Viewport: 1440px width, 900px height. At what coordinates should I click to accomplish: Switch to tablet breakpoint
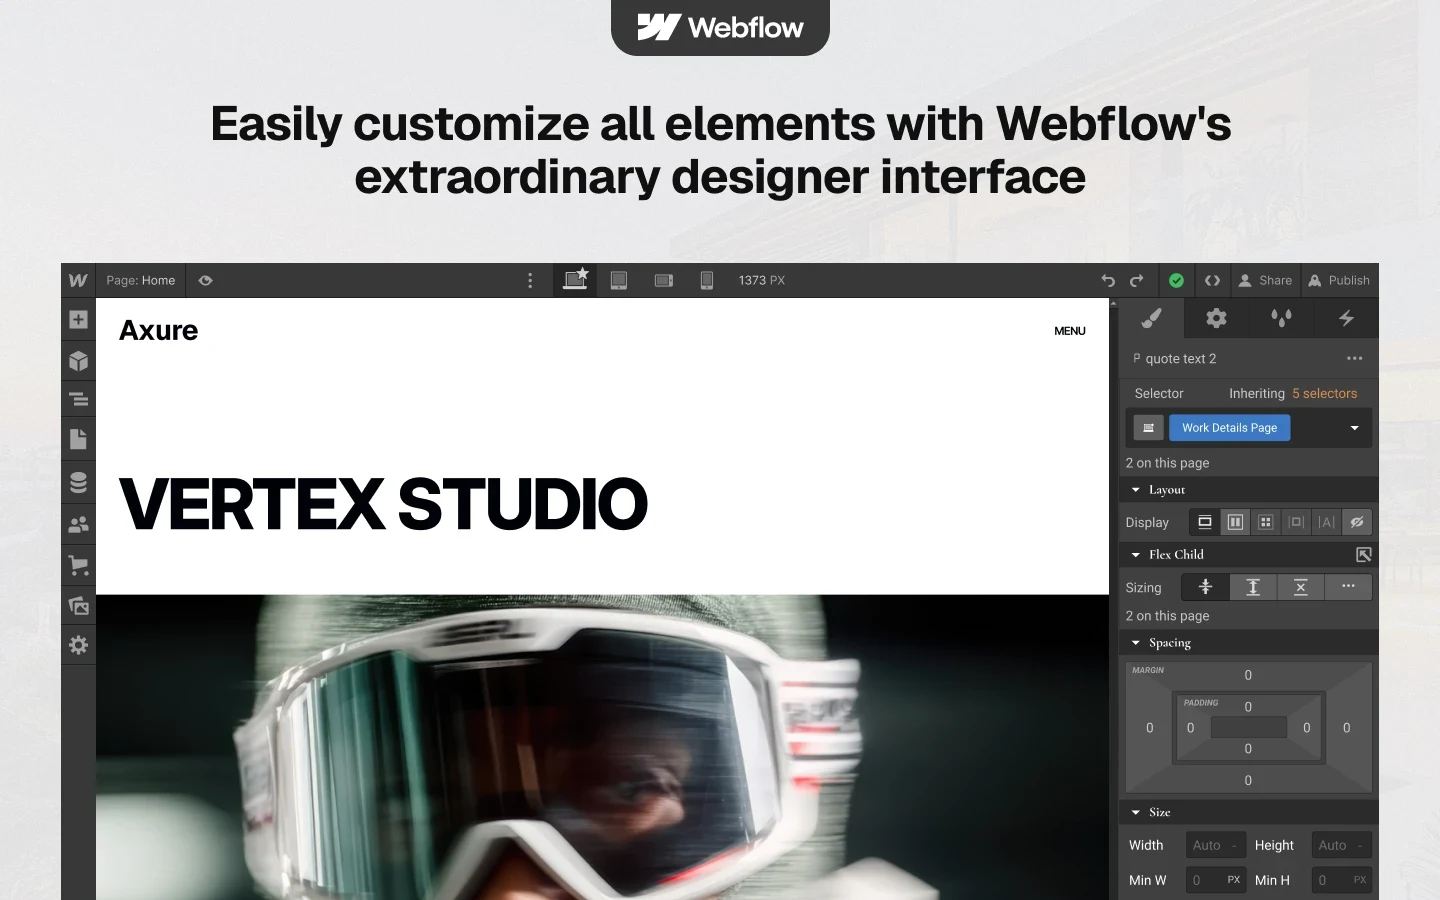[x=619, y=281]
